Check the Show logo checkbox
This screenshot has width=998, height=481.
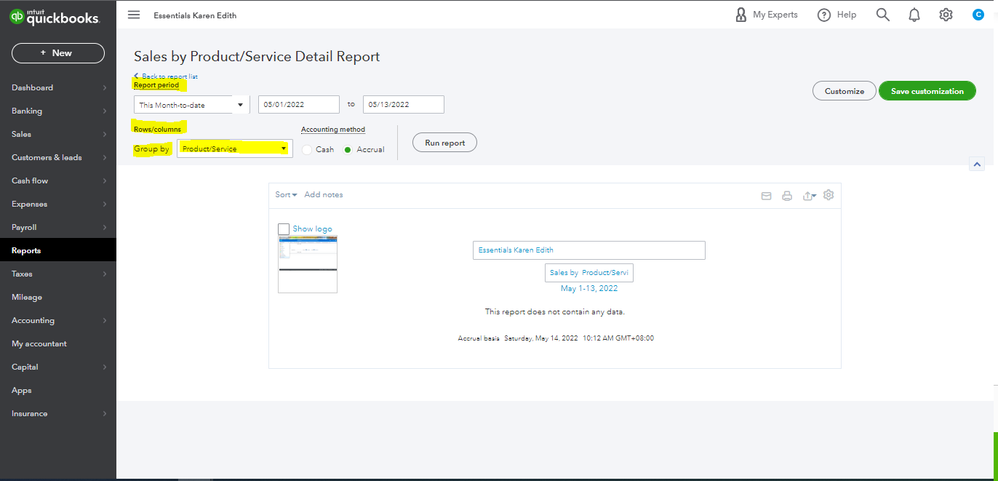tap(284, 229)
